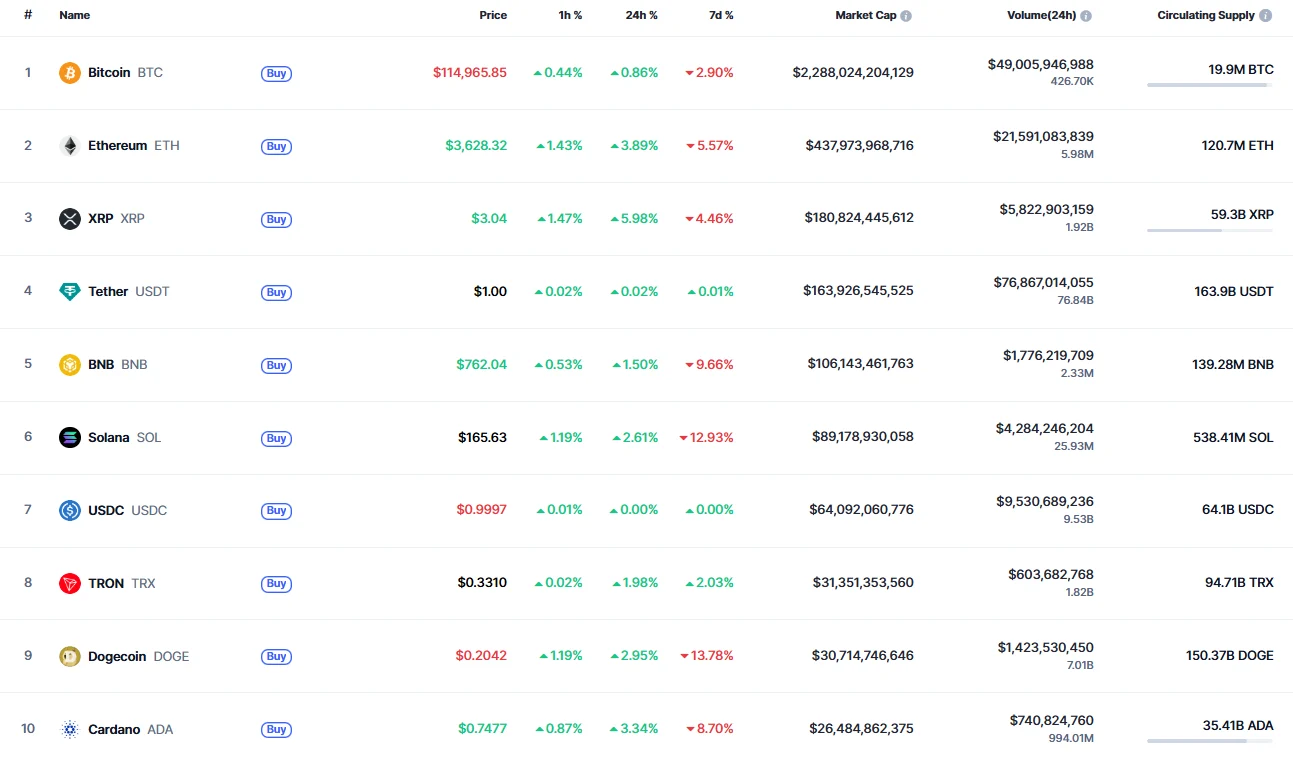Click the Circulating Supply info icon

point(1266,16)
